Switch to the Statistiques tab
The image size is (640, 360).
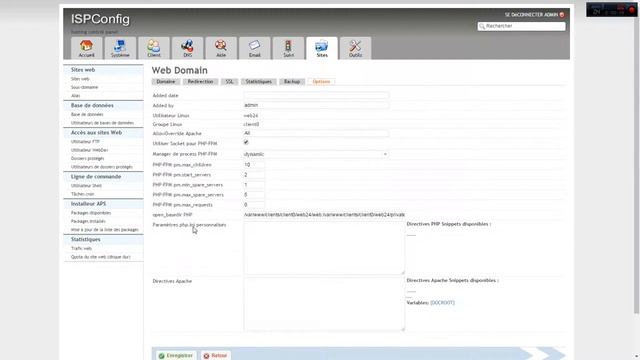[258, 82]
